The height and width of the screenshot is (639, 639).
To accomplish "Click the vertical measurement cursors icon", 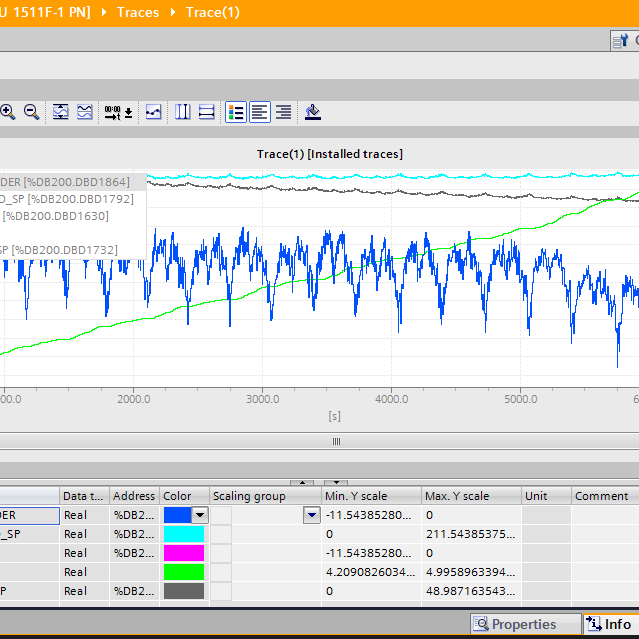I will [x=183, y=112].
